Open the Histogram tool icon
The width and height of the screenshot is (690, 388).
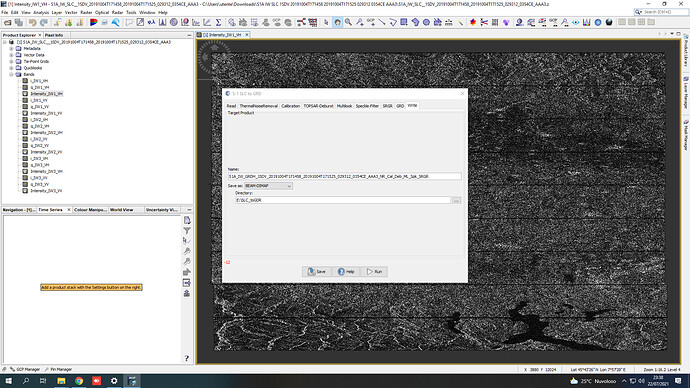coord(162,22)
